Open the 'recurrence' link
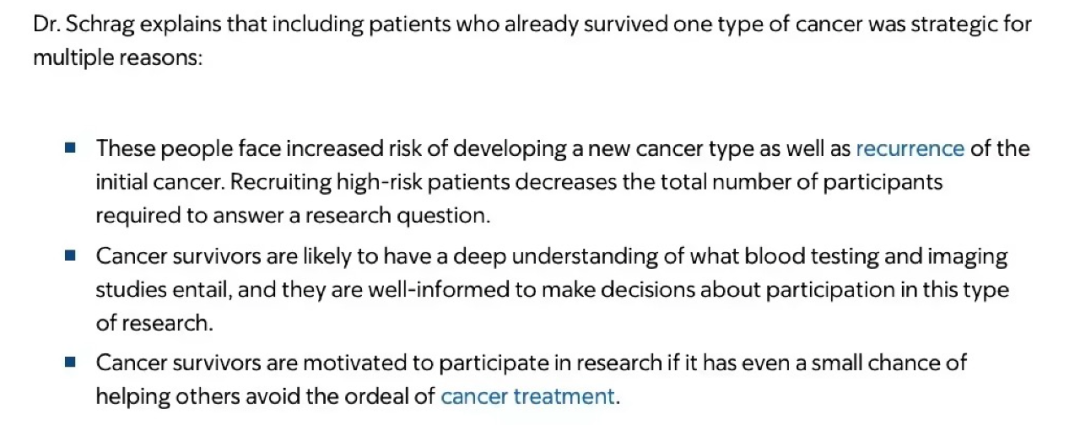Image resolution: width=1080 pixels, height=425 pixels. 910,149
